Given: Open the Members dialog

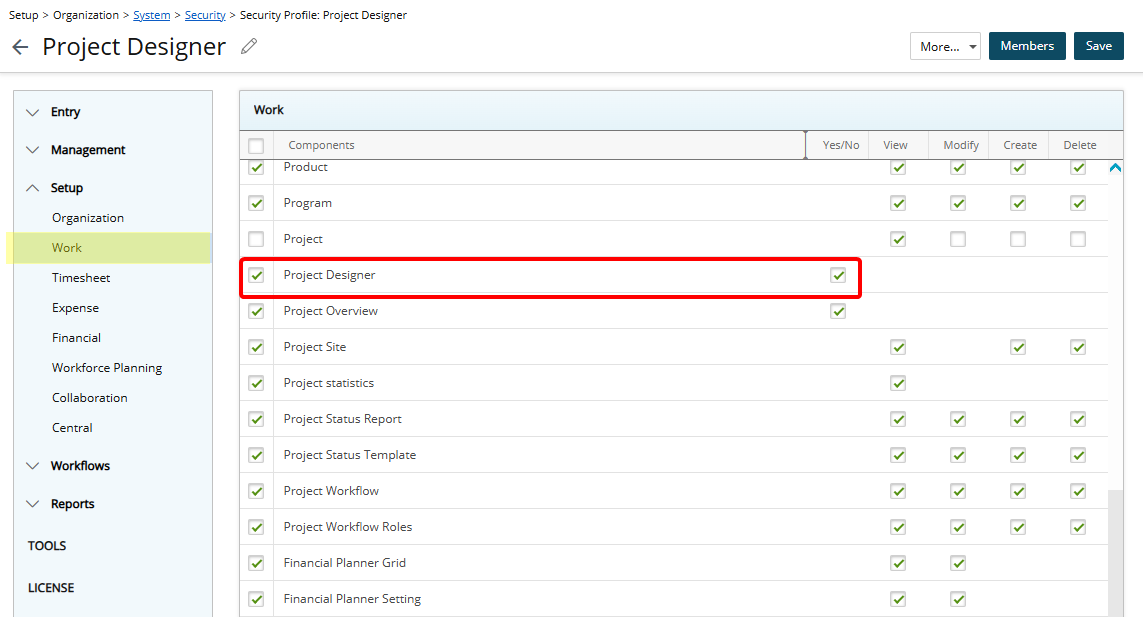Looking at the screenshot, I should tap(1026, 45).
